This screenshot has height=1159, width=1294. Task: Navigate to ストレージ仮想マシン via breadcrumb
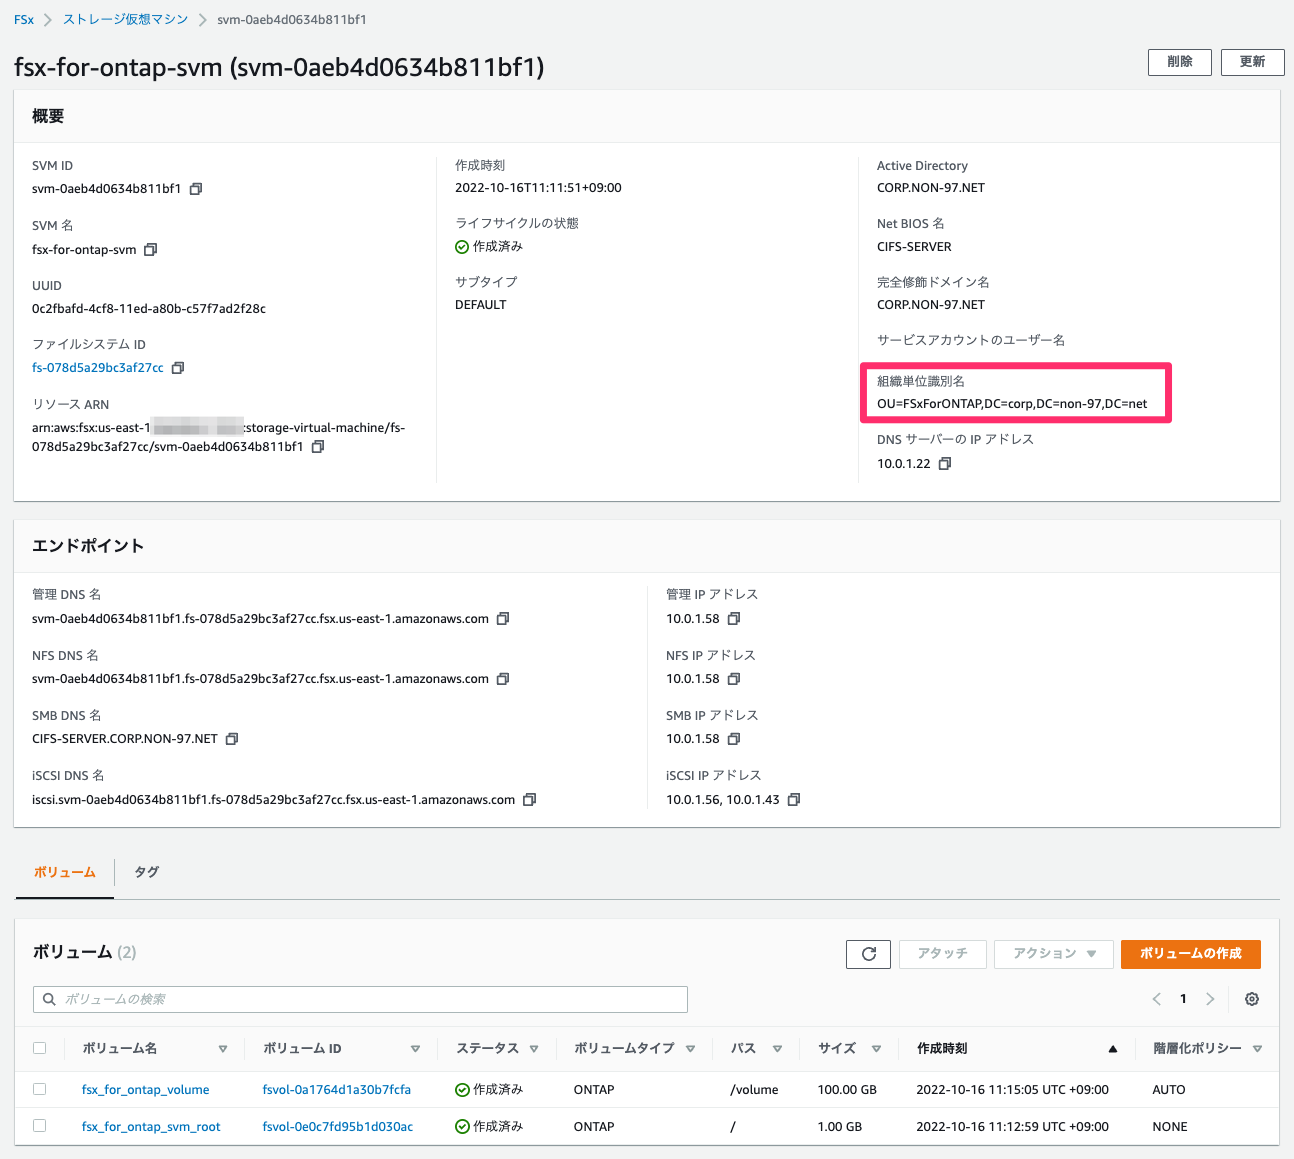click(124, 18)
